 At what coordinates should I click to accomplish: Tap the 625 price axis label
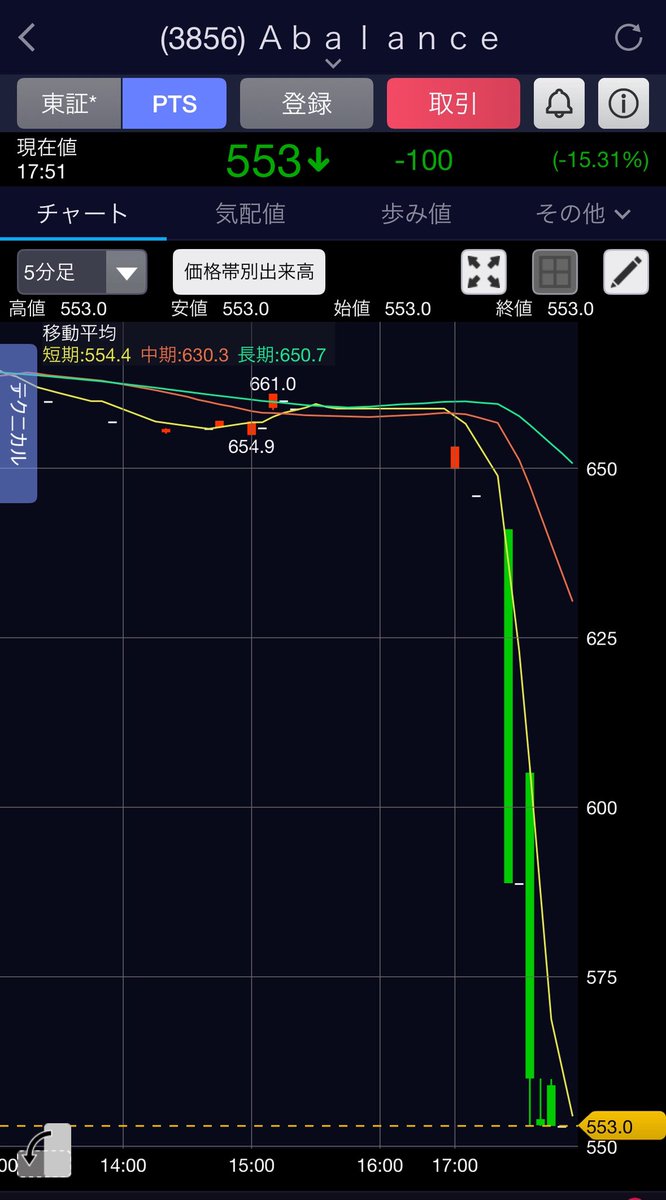click(x=602, y=638)
